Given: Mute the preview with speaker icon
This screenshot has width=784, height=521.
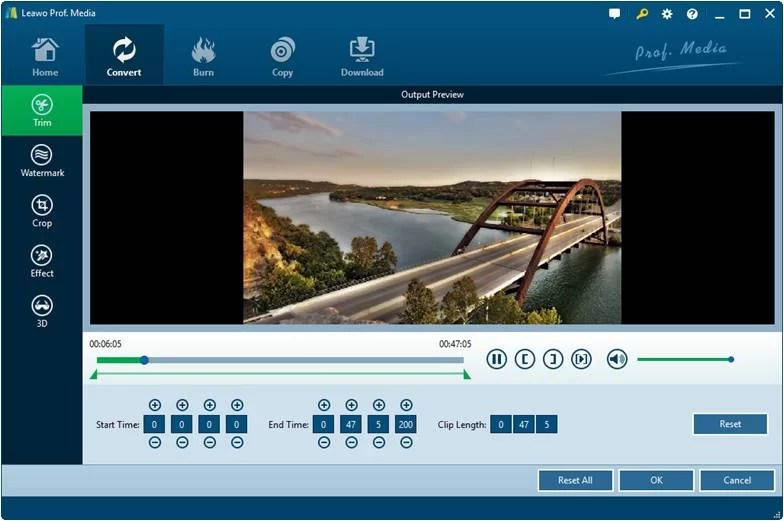Looking at the screenshot, I should coord(617,359).
